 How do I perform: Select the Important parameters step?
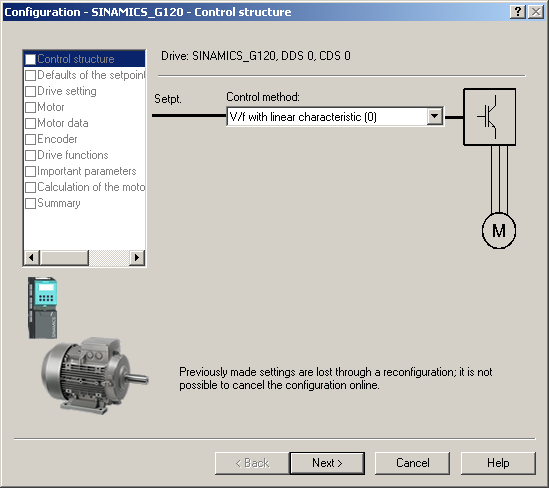pyautogui.click(x=86, y=171)
